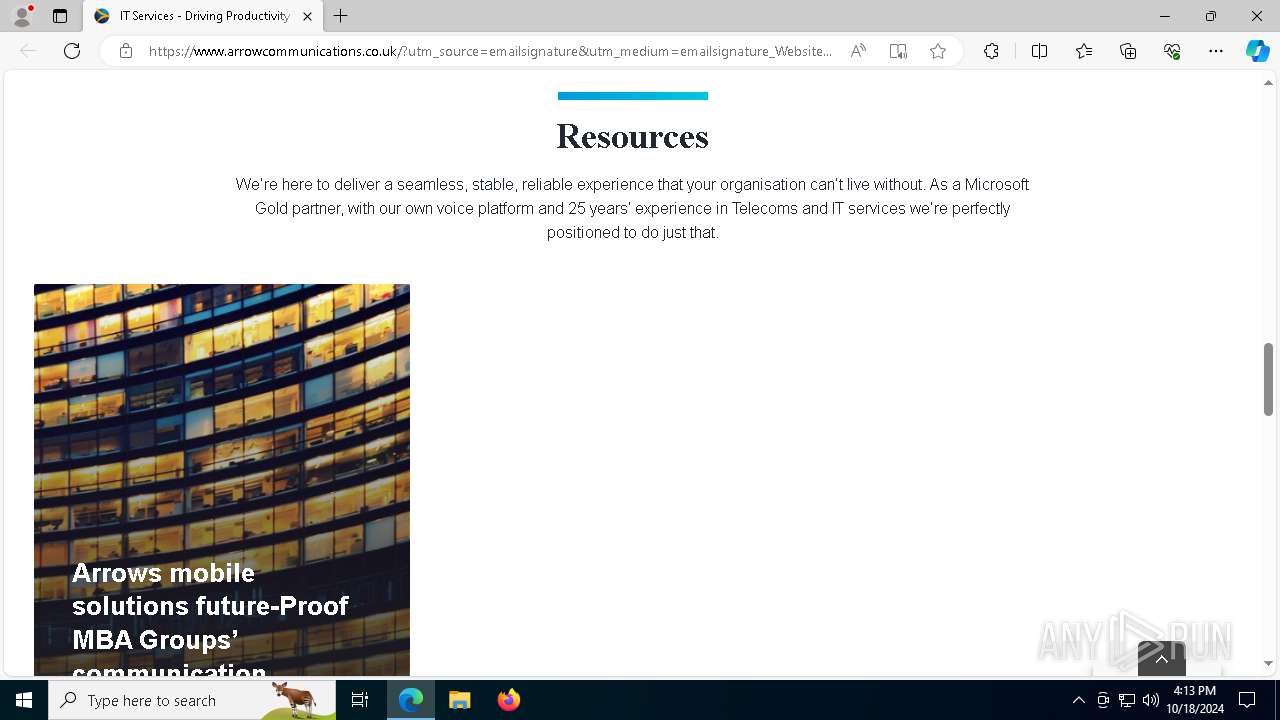Open a new tab
Viewport: 1280px width, 720px height.
tap(341, 16)
